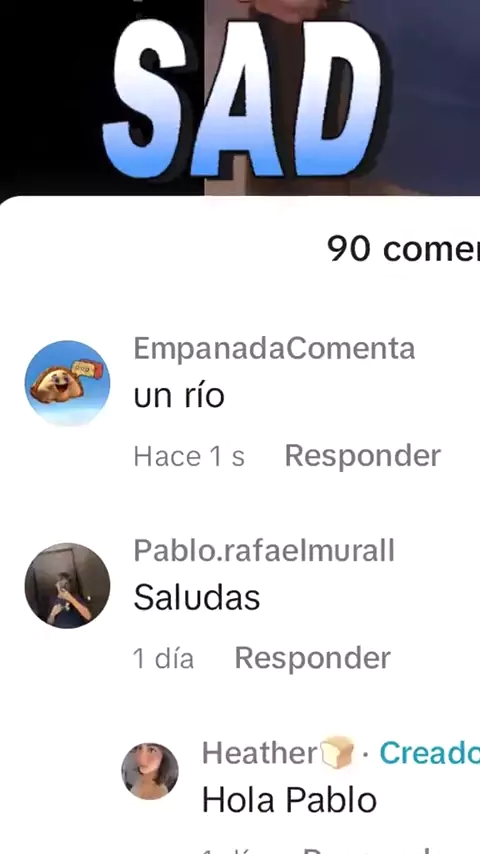The image size is (480, 854).
Task: Click the EmpanadaComenta username
Action: point(274,349)
